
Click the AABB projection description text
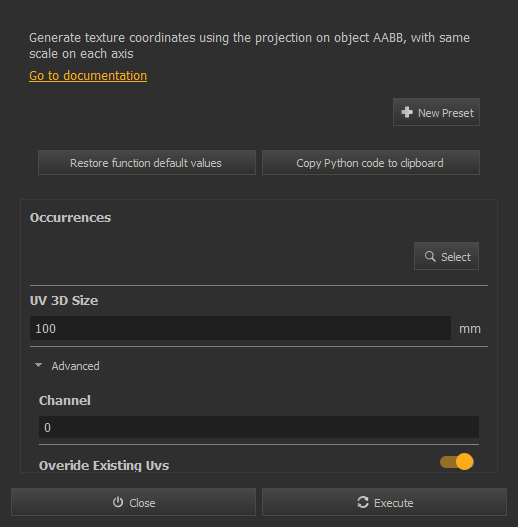[x=249, y=45]
